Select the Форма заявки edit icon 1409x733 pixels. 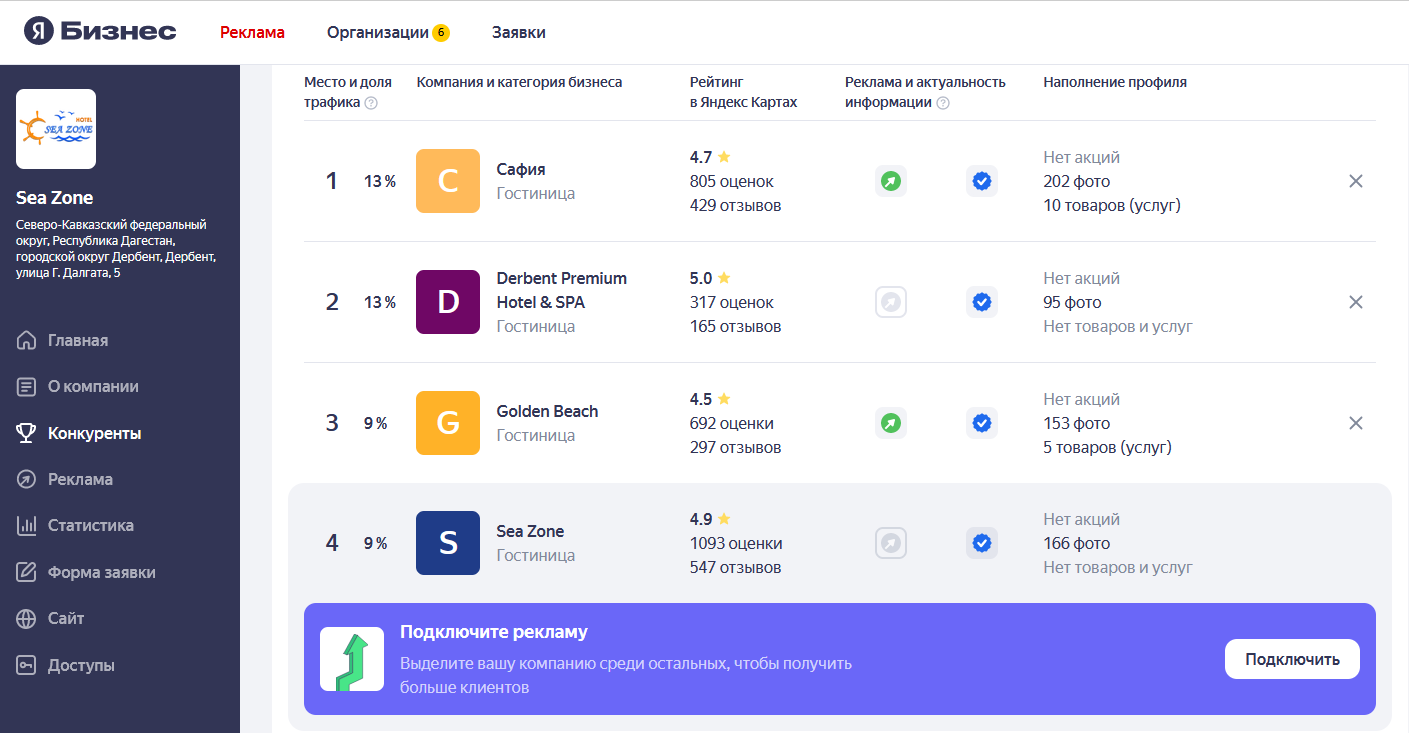[x=27, y=572]
